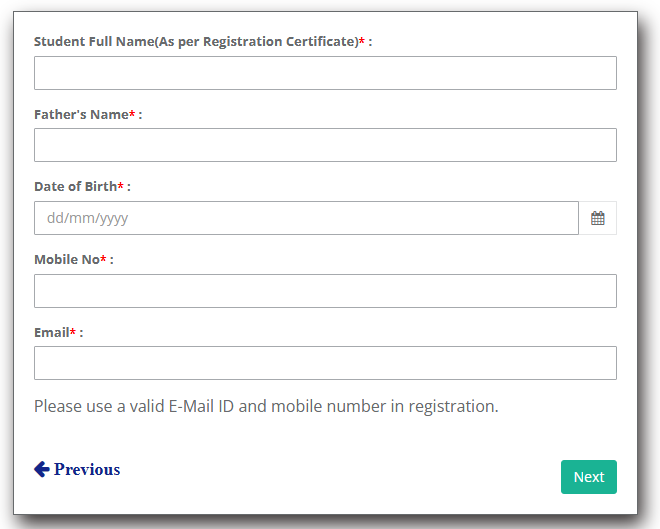Select the dd/mm/yyyy date of birth field
This screenshot has width=660, height=529.
click(306, 218)
